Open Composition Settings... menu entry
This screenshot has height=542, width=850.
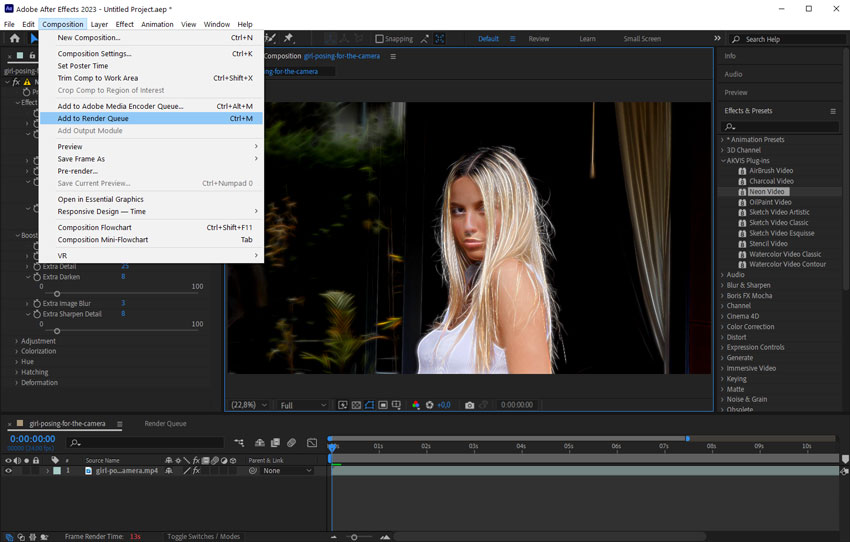pyautogui.click(x=151, y=54)
